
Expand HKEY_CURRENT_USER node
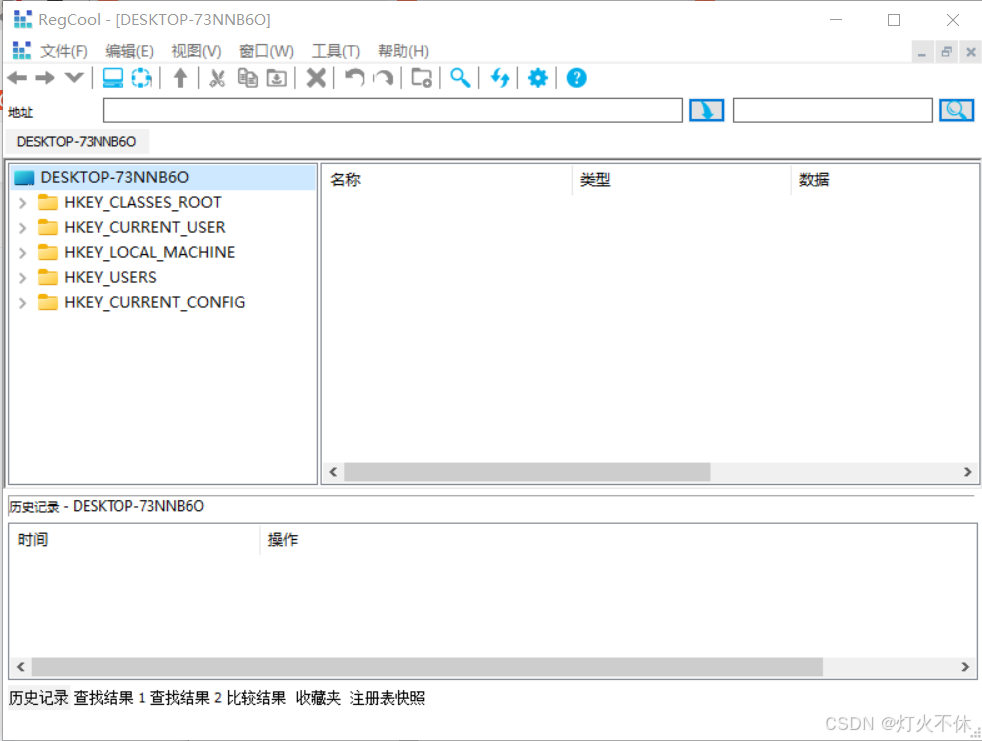click(23, 228)
